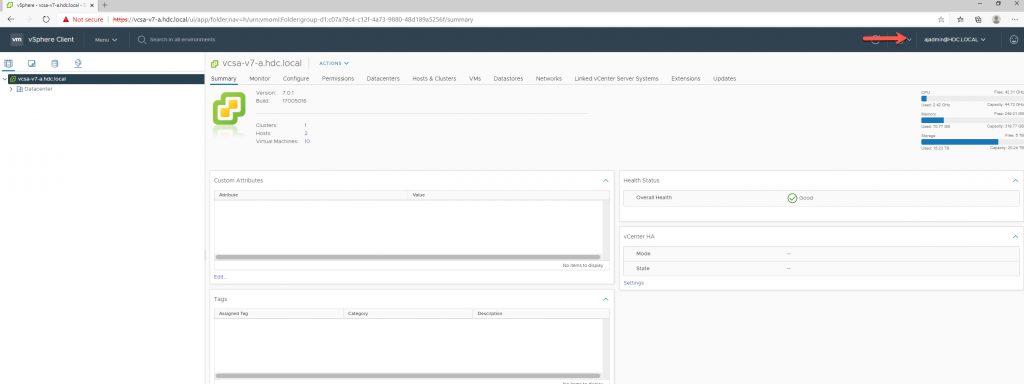Screen dimensions: 1024x384
Task: Open a new browser tab
Action: click(104, 5)
